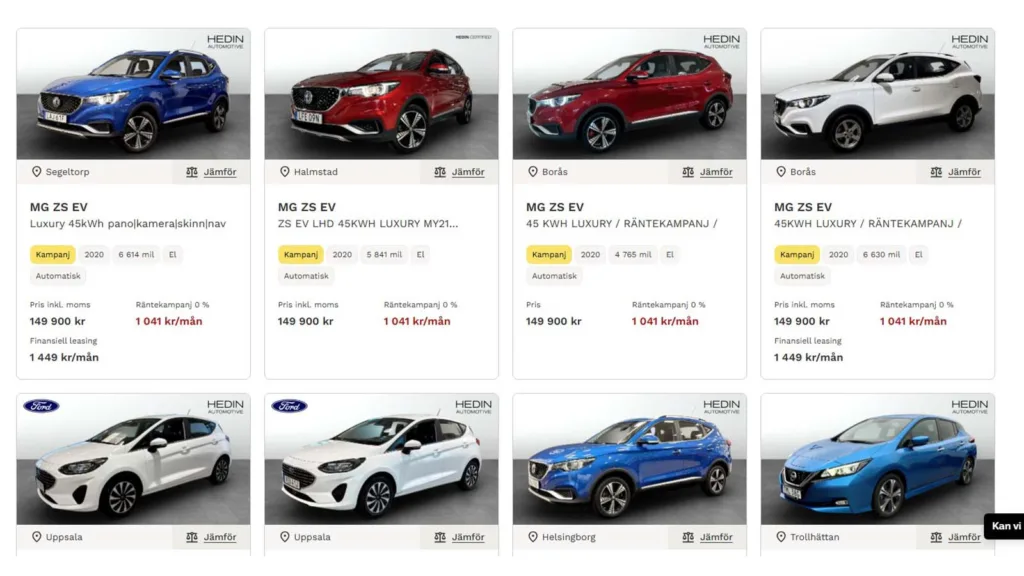Open the red MG ZS EV Halmstad photo

(x=381, y=94)
